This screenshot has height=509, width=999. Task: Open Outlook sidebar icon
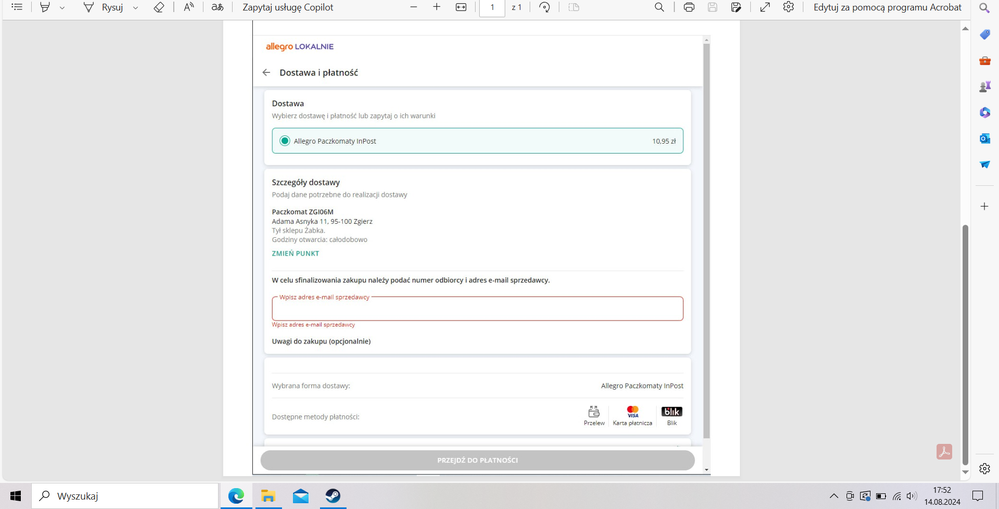pyautogui.click(x=984, y=138)
